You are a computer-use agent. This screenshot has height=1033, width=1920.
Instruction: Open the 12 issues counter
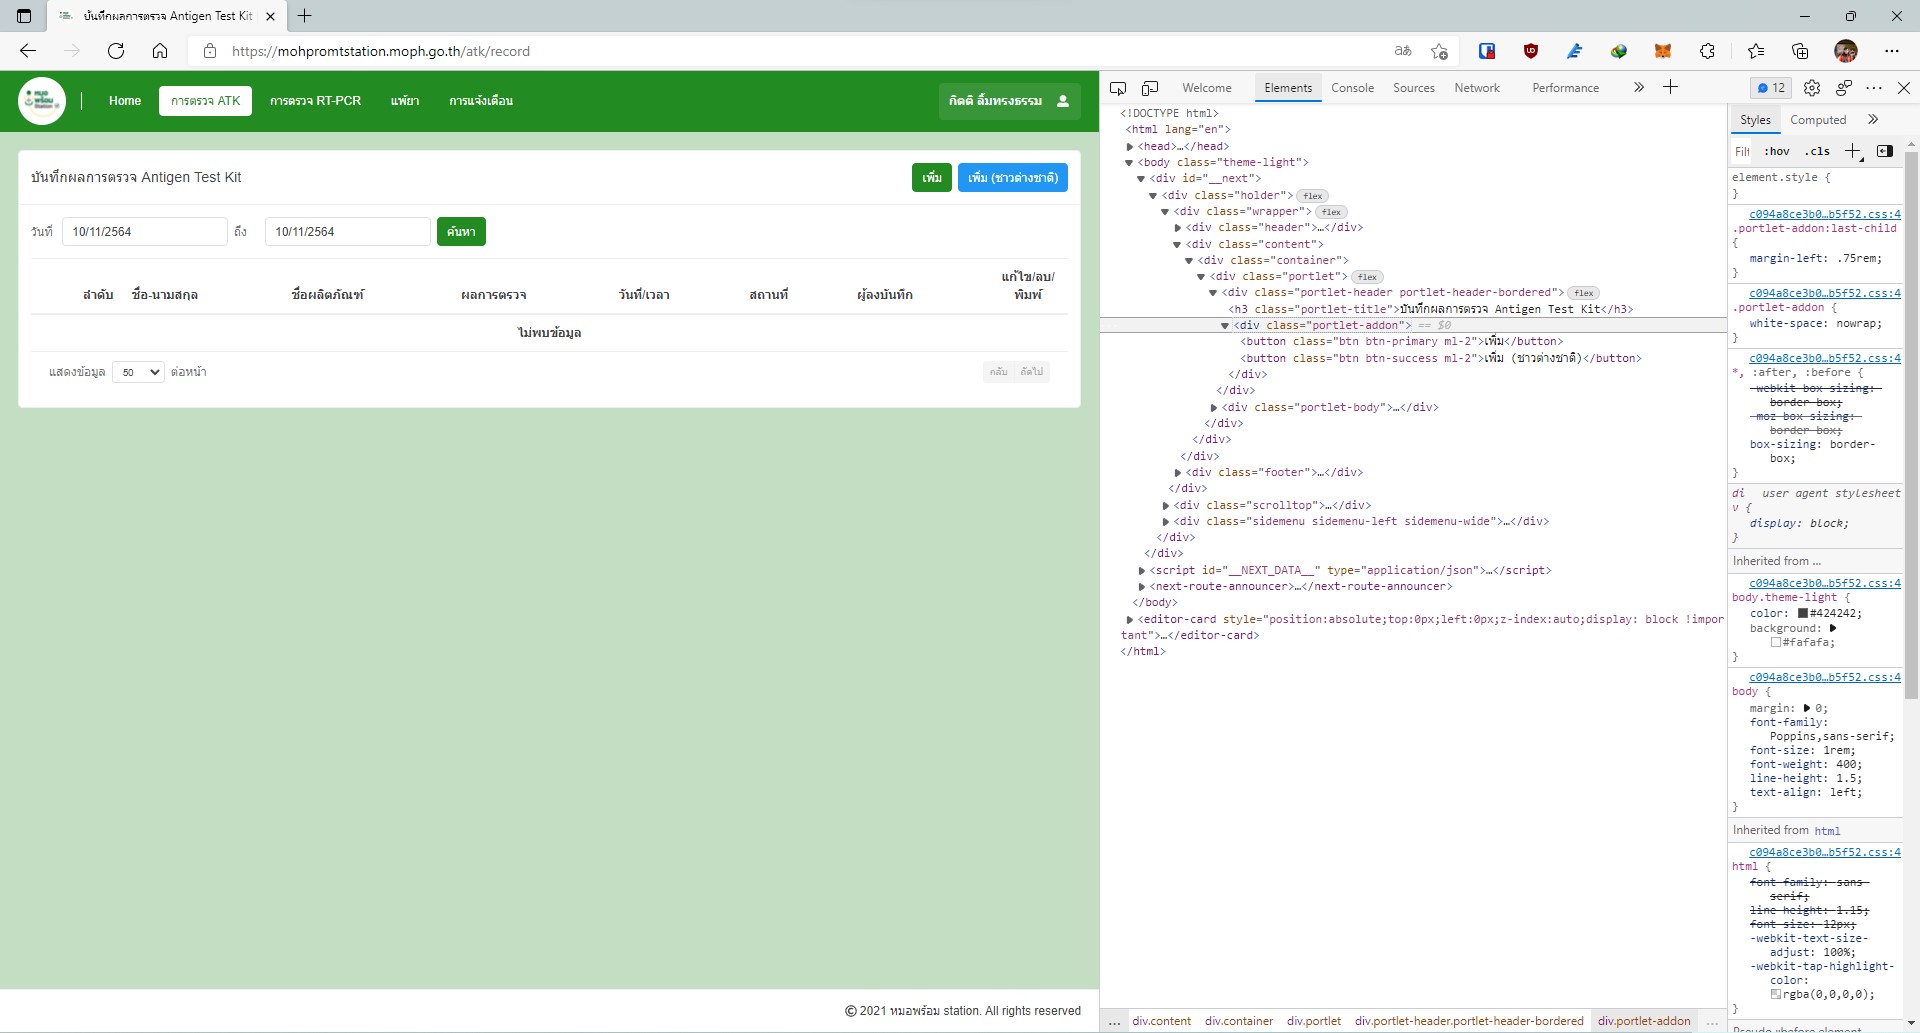1771,88
